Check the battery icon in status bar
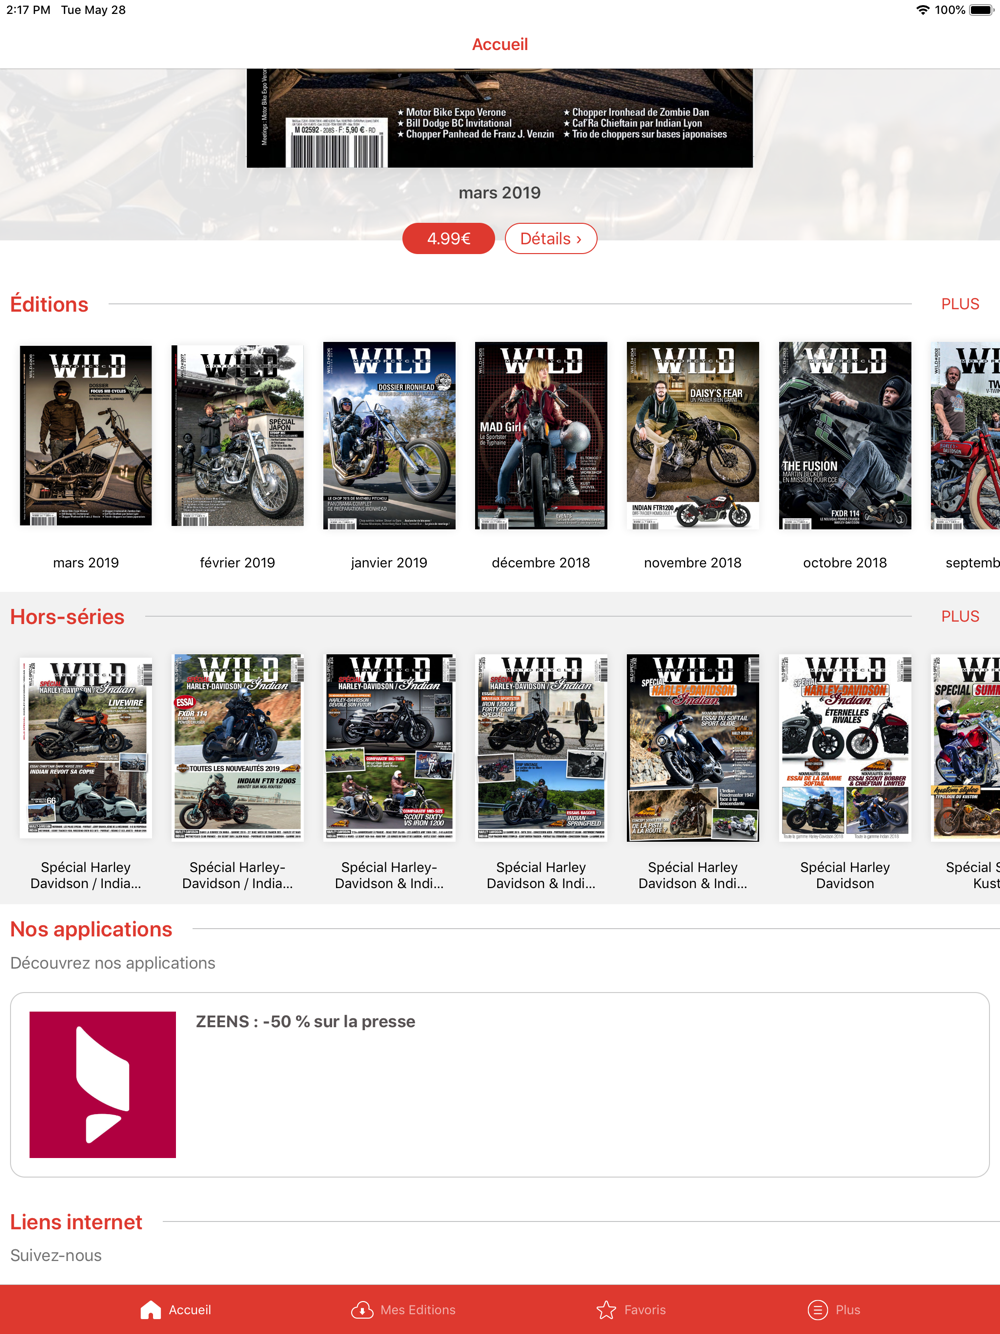This screenshot has height=1334, width=1000. pyautogui.click(x=980, y=10)
